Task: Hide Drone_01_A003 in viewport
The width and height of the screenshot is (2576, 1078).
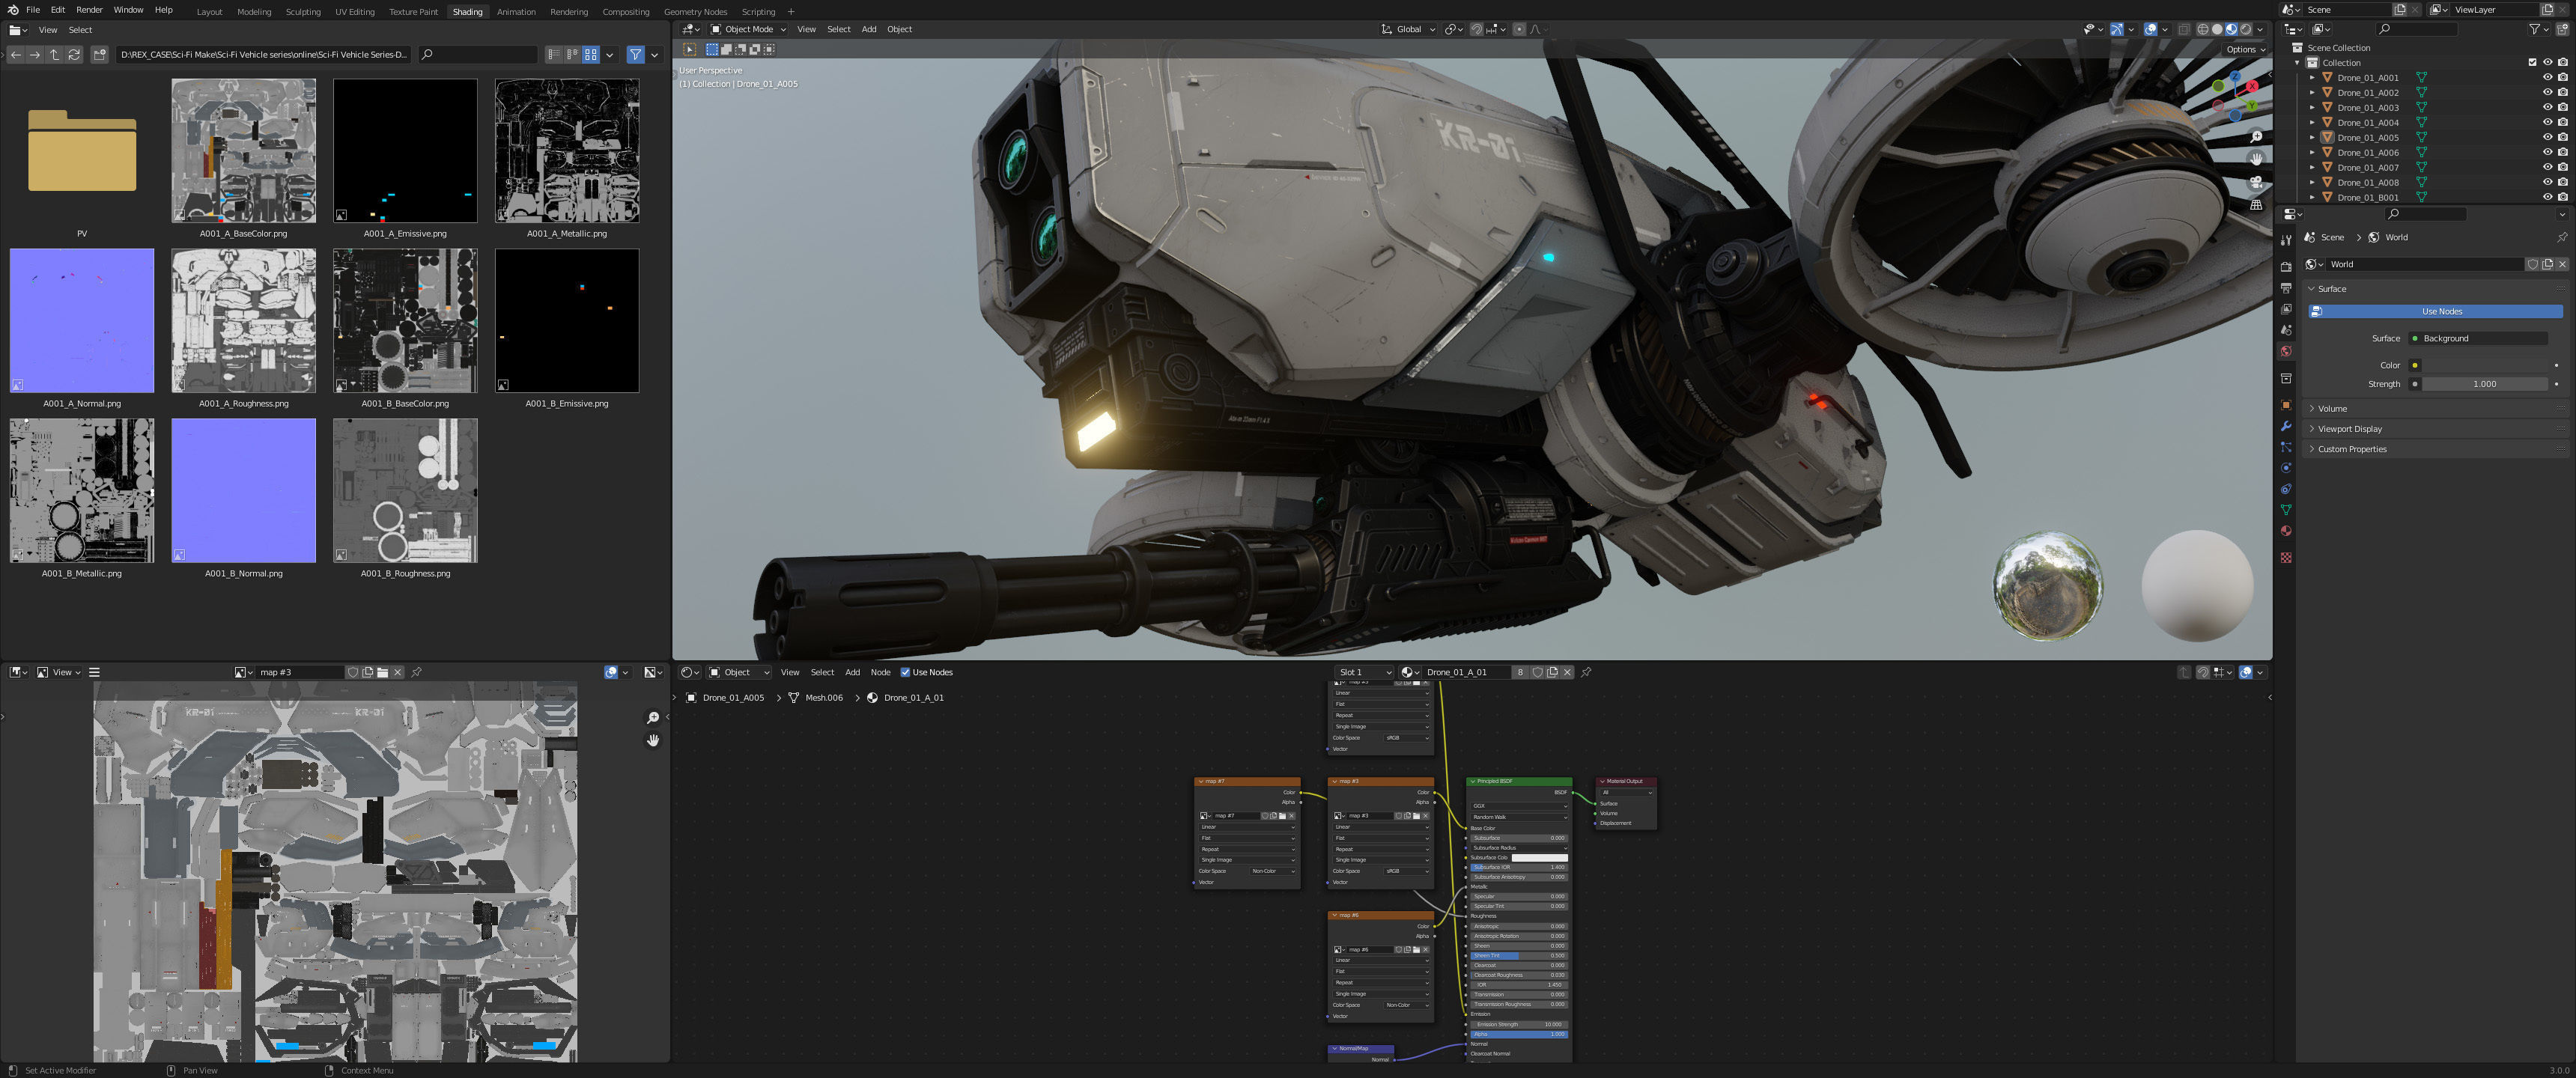Action: pos(2547,107)
